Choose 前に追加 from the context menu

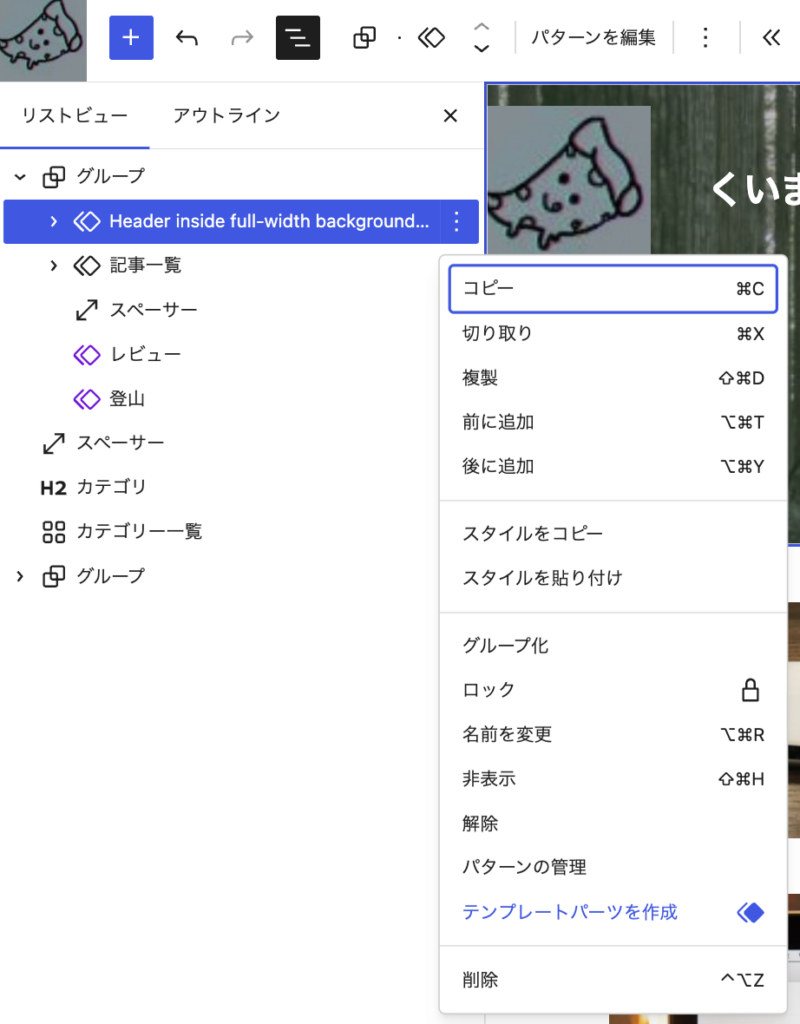click(613, 423)
